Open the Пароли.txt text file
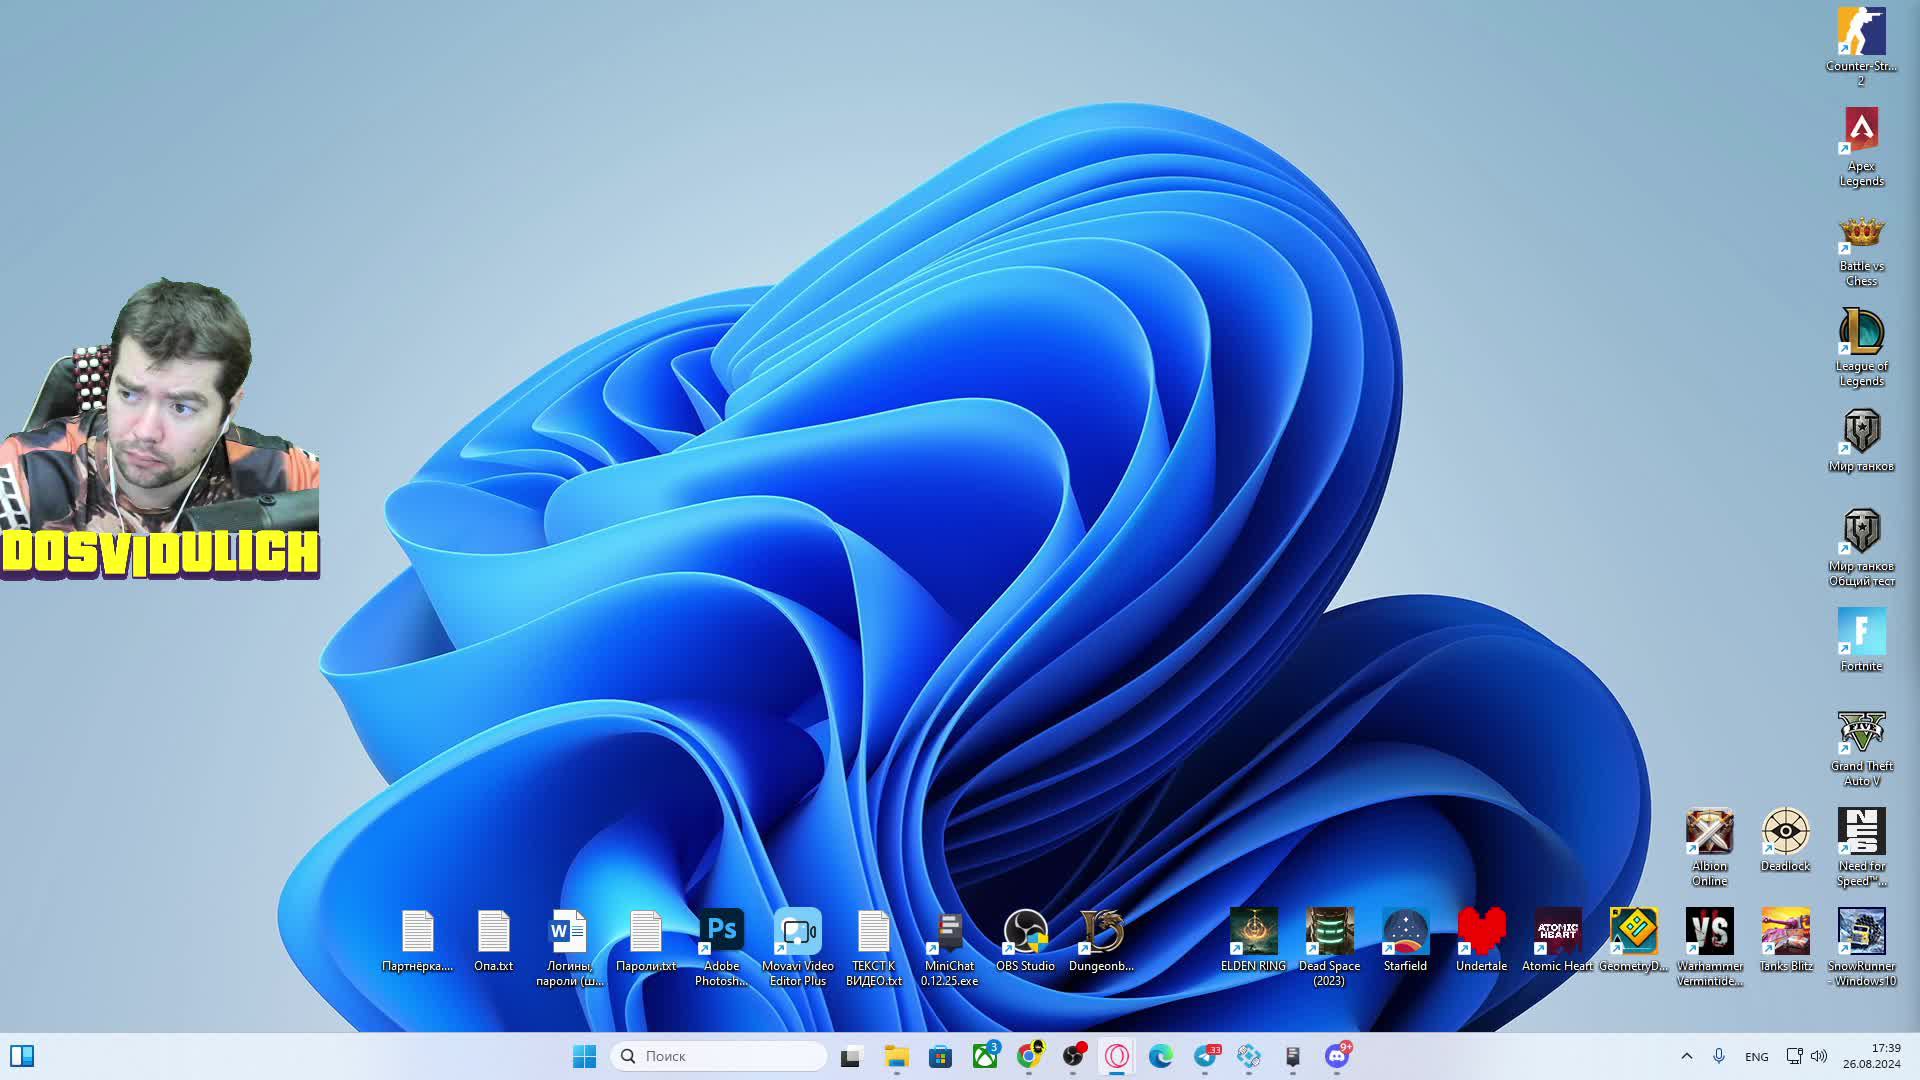Viewport: 1920px width, 1080px height. [645, 932]
